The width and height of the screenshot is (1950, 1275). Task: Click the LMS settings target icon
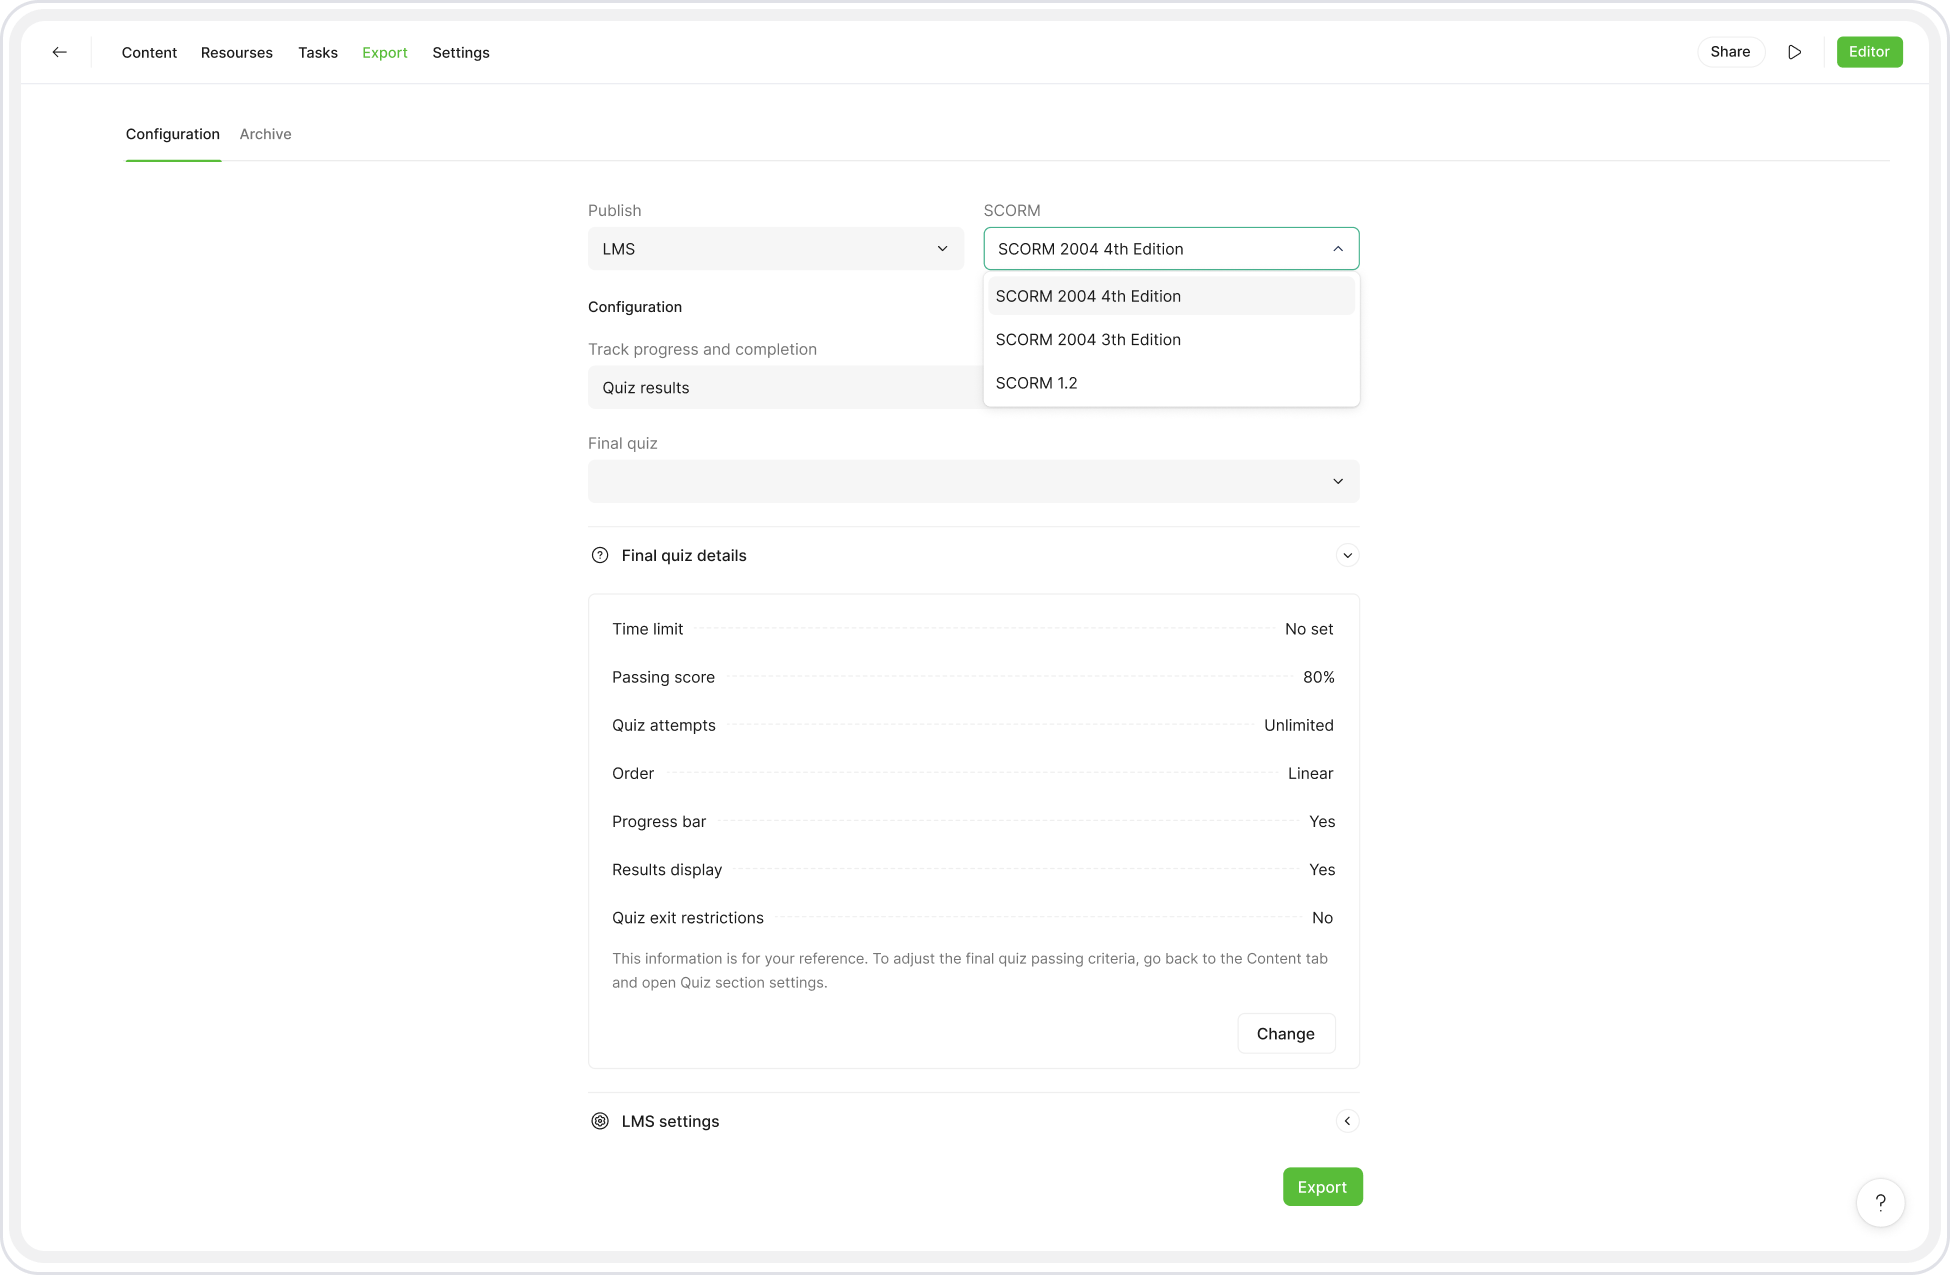600,1121
